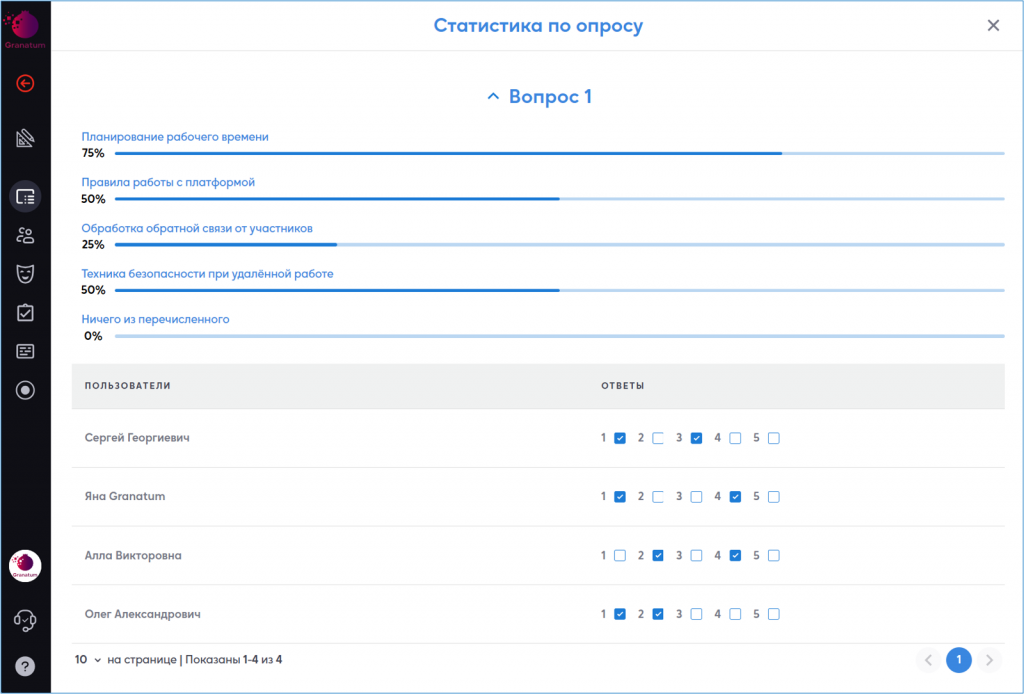The width and height of the screenshot is (1024, 694).
Task: Toggle answer 4 checkbox for Яна Granatum
Action: [x=735, y=497]
